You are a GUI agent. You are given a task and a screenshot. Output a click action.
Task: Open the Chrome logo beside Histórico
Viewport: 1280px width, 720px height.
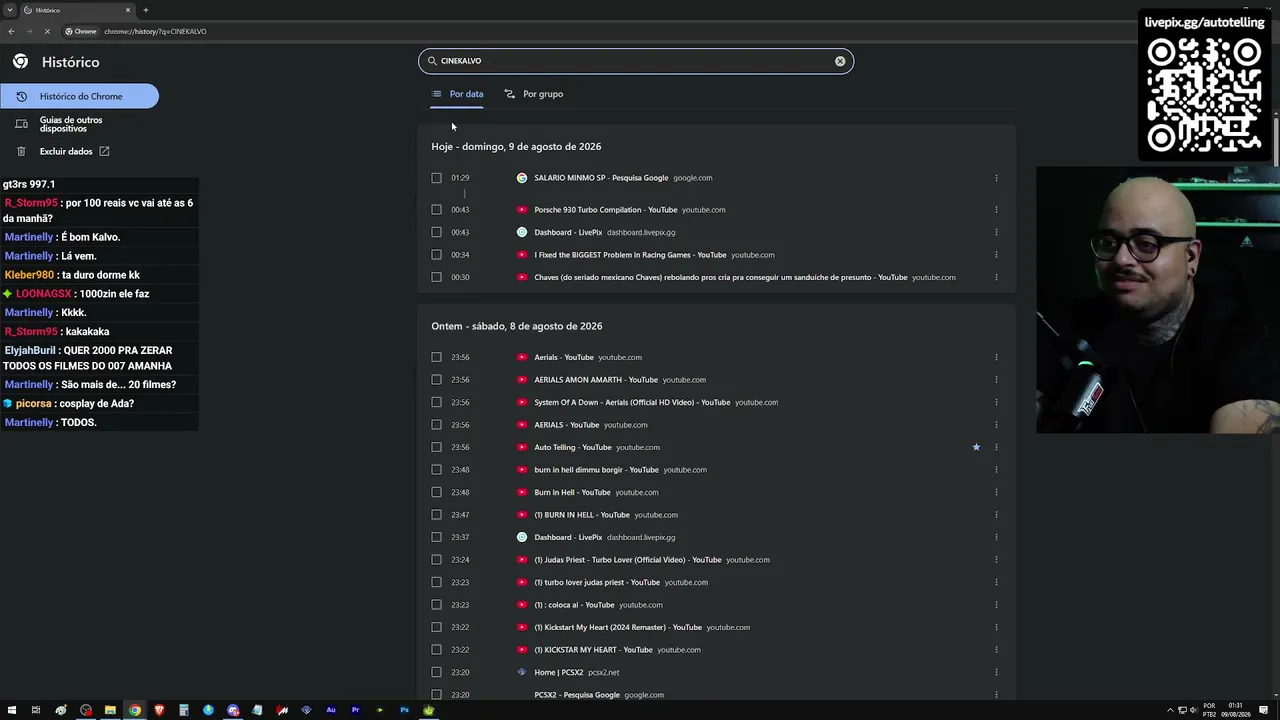(20, 62)
